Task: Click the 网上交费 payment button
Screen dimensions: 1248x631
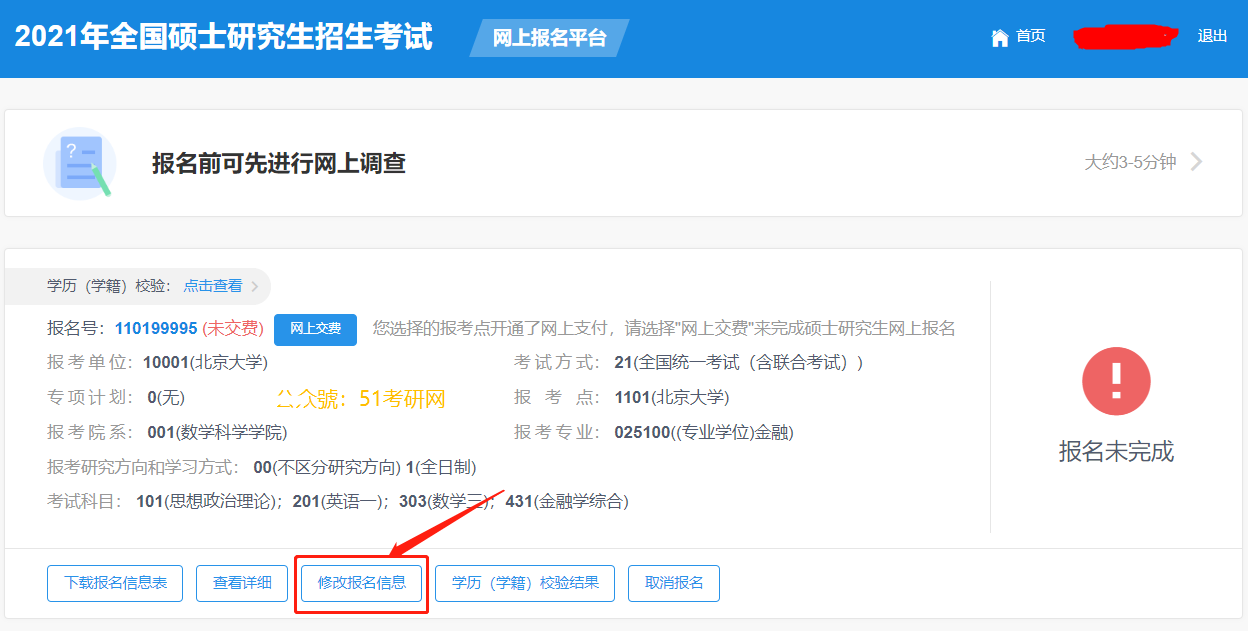Action: click(x=315, y=330)
